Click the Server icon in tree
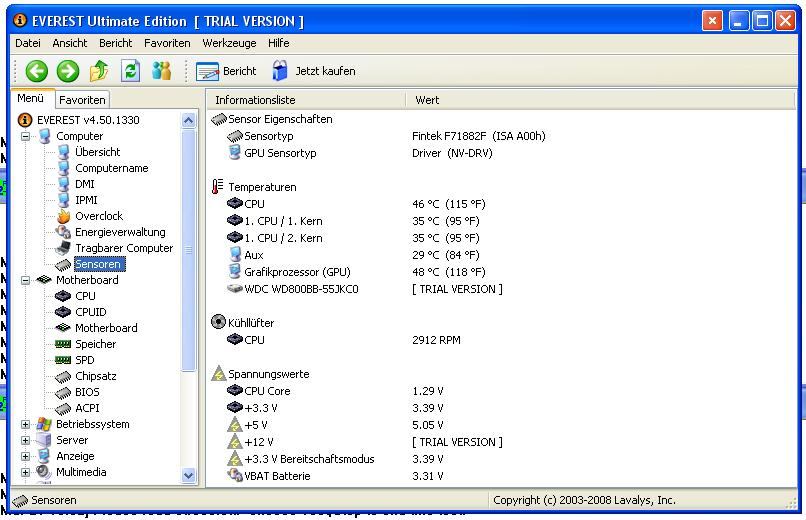 [44, 440]
